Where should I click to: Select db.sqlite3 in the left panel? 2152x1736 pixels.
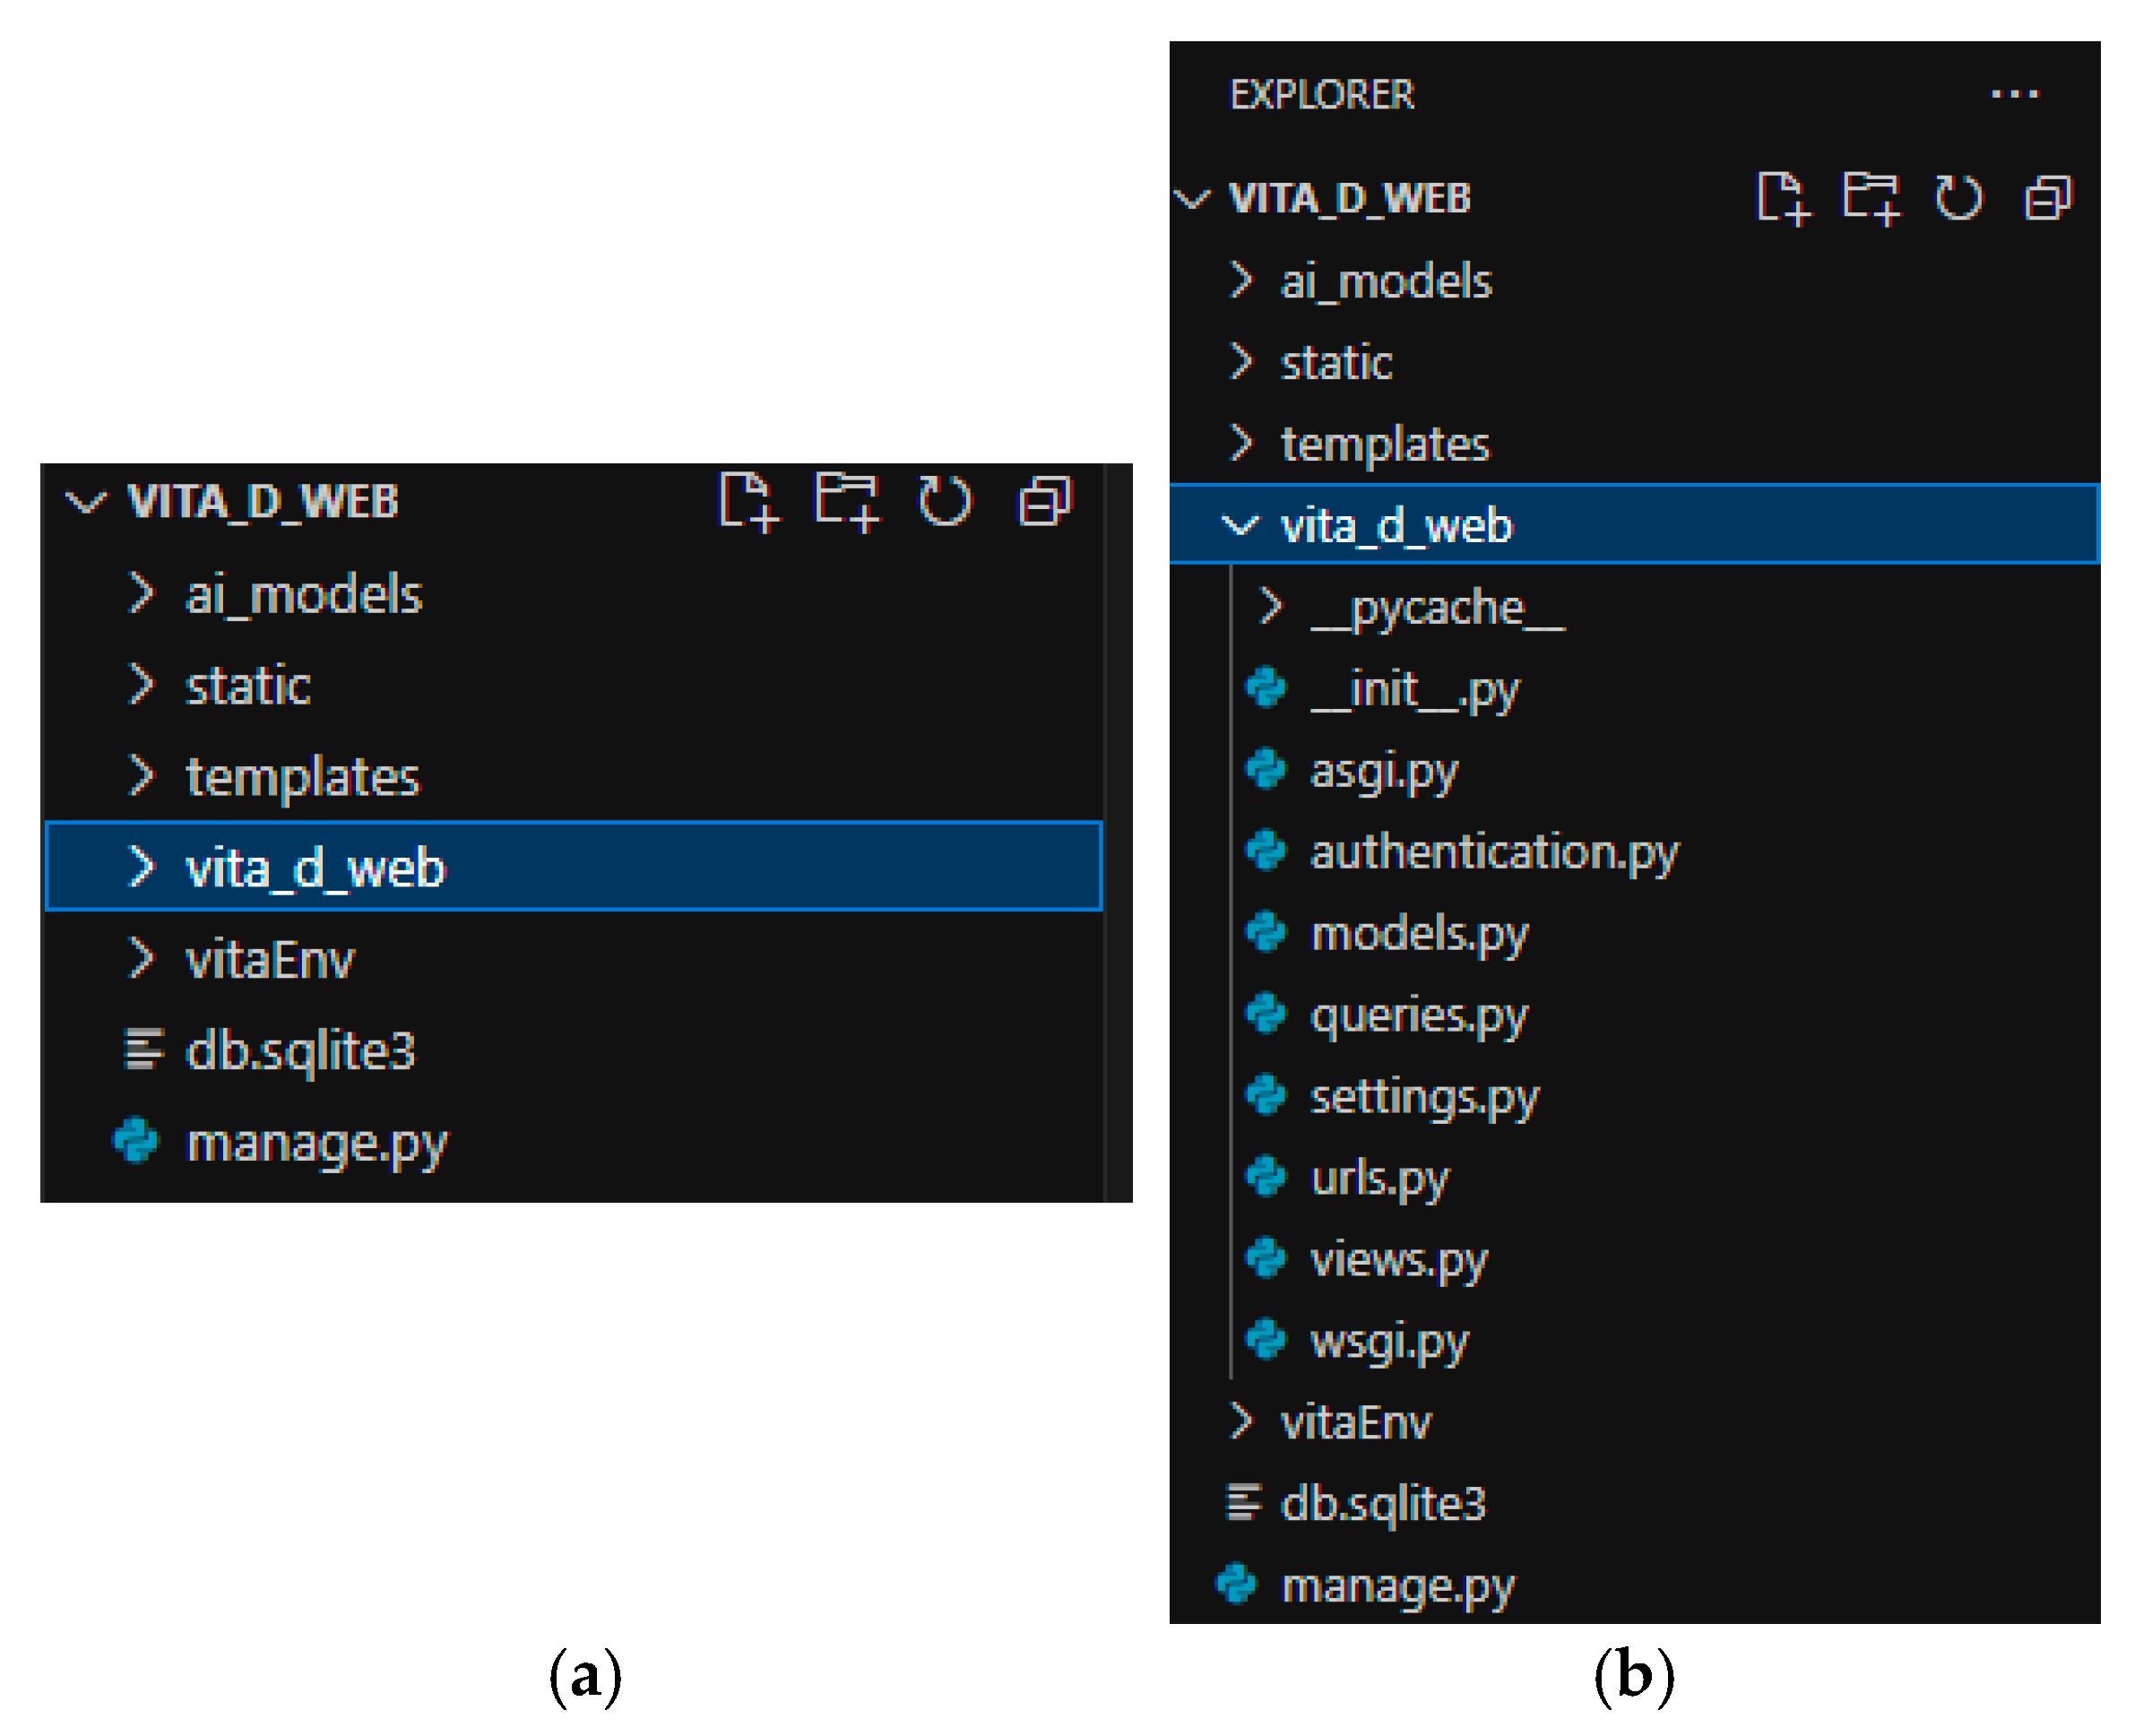point(300,1051)
